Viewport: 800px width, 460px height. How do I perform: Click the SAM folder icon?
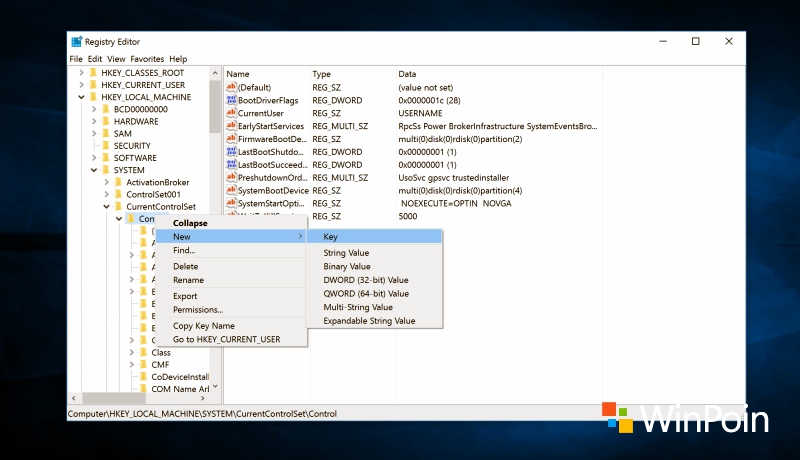point(106,134)
